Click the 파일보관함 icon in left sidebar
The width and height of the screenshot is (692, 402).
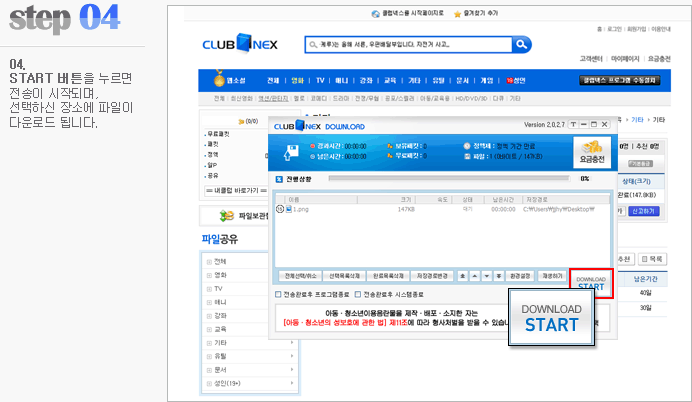click(226, 216)
